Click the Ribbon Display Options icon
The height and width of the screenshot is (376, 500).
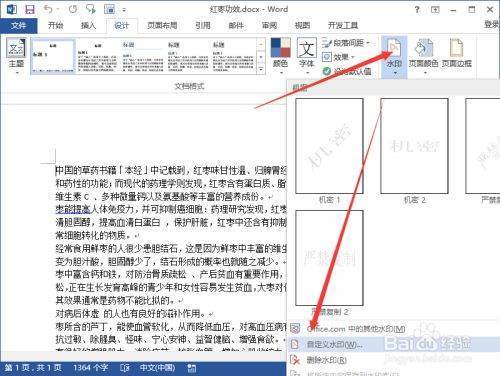[x=435, y=10]
